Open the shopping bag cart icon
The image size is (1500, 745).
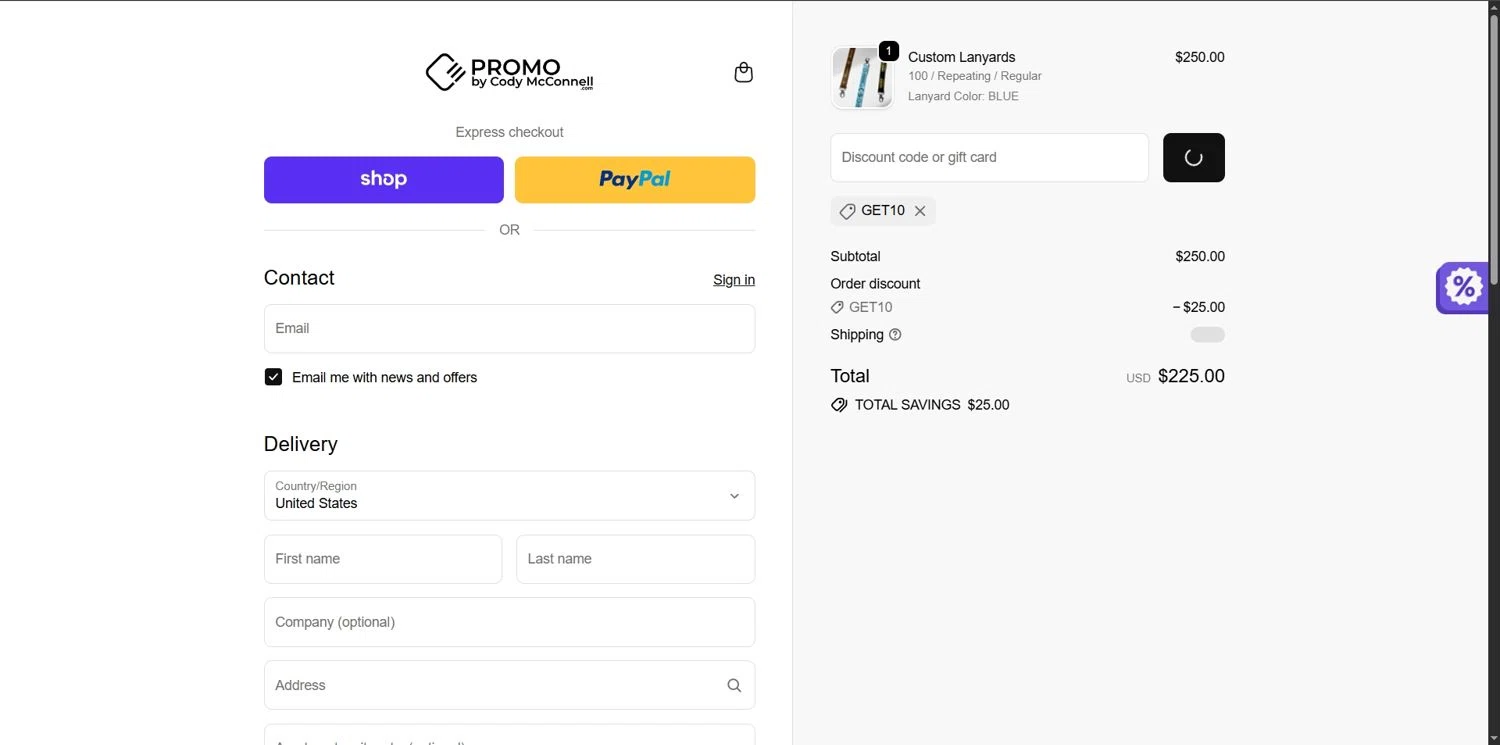coord(743,72)
